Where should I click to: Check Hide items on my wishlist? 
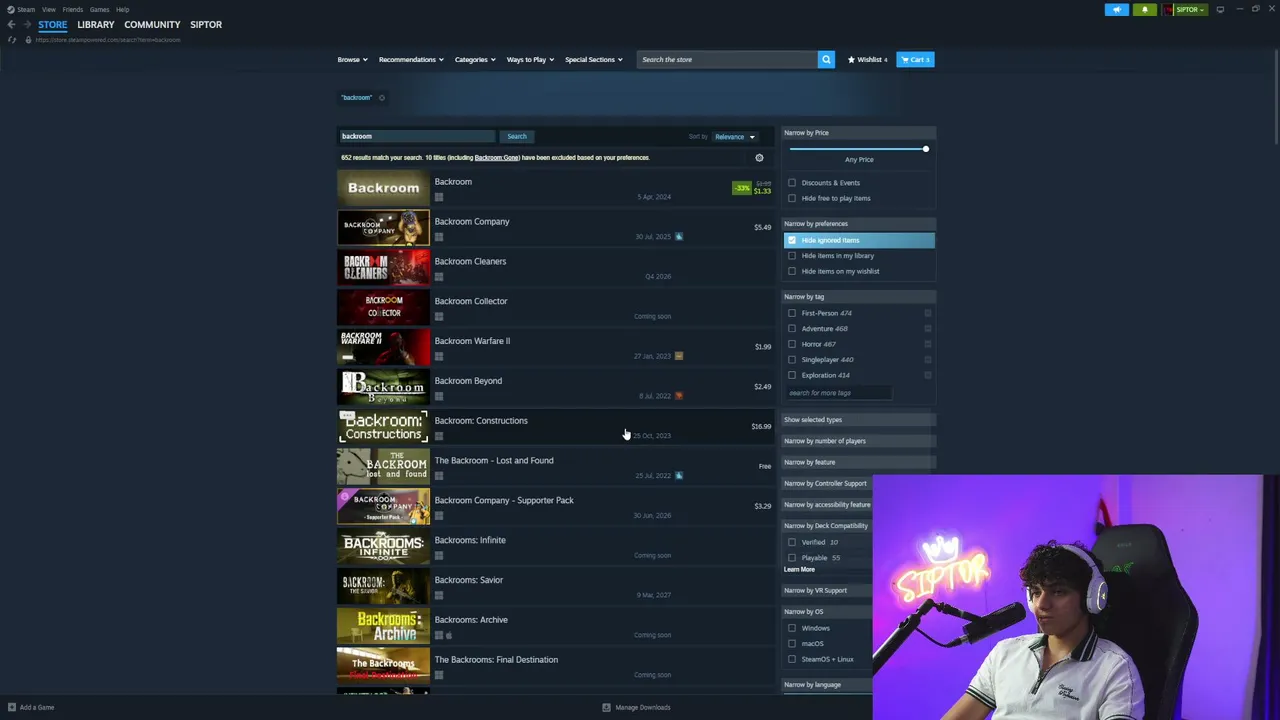pyautogui.click(x=792, y=271)
